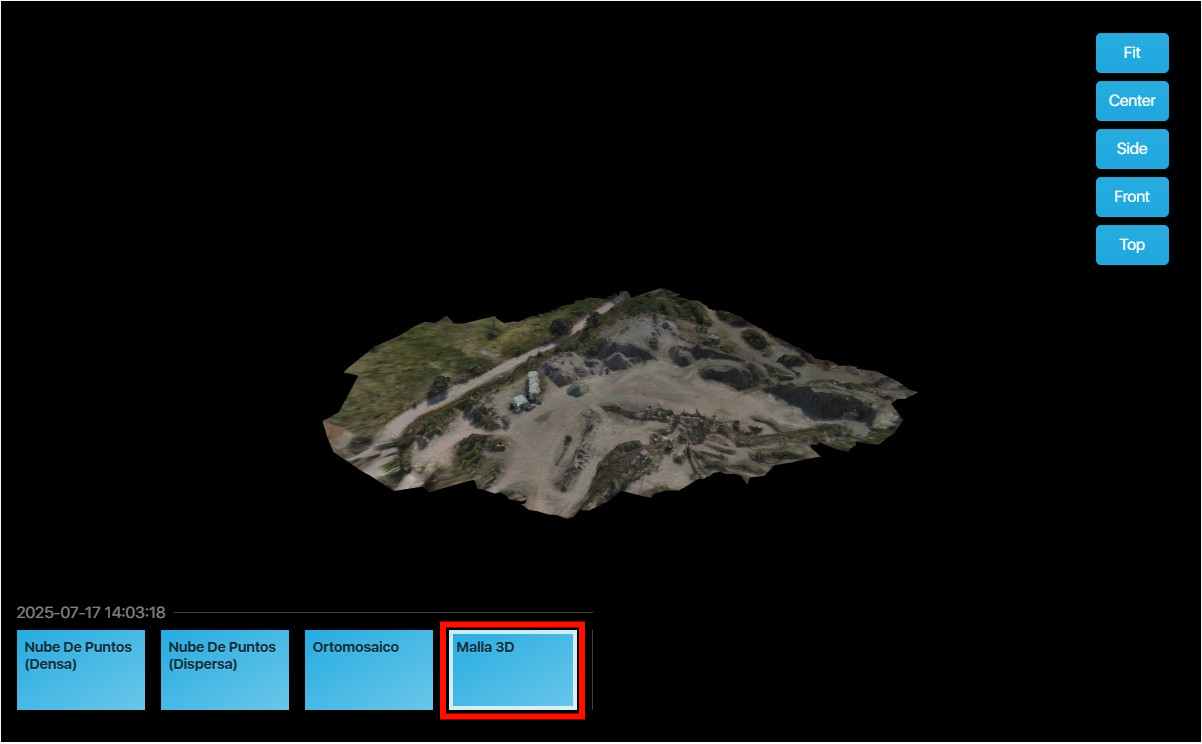The height and width of the screenshot is (744, 1202).
Task: Open the Nube De Puntos (Dispersa) tile
Action: click(x=225, y=670)
